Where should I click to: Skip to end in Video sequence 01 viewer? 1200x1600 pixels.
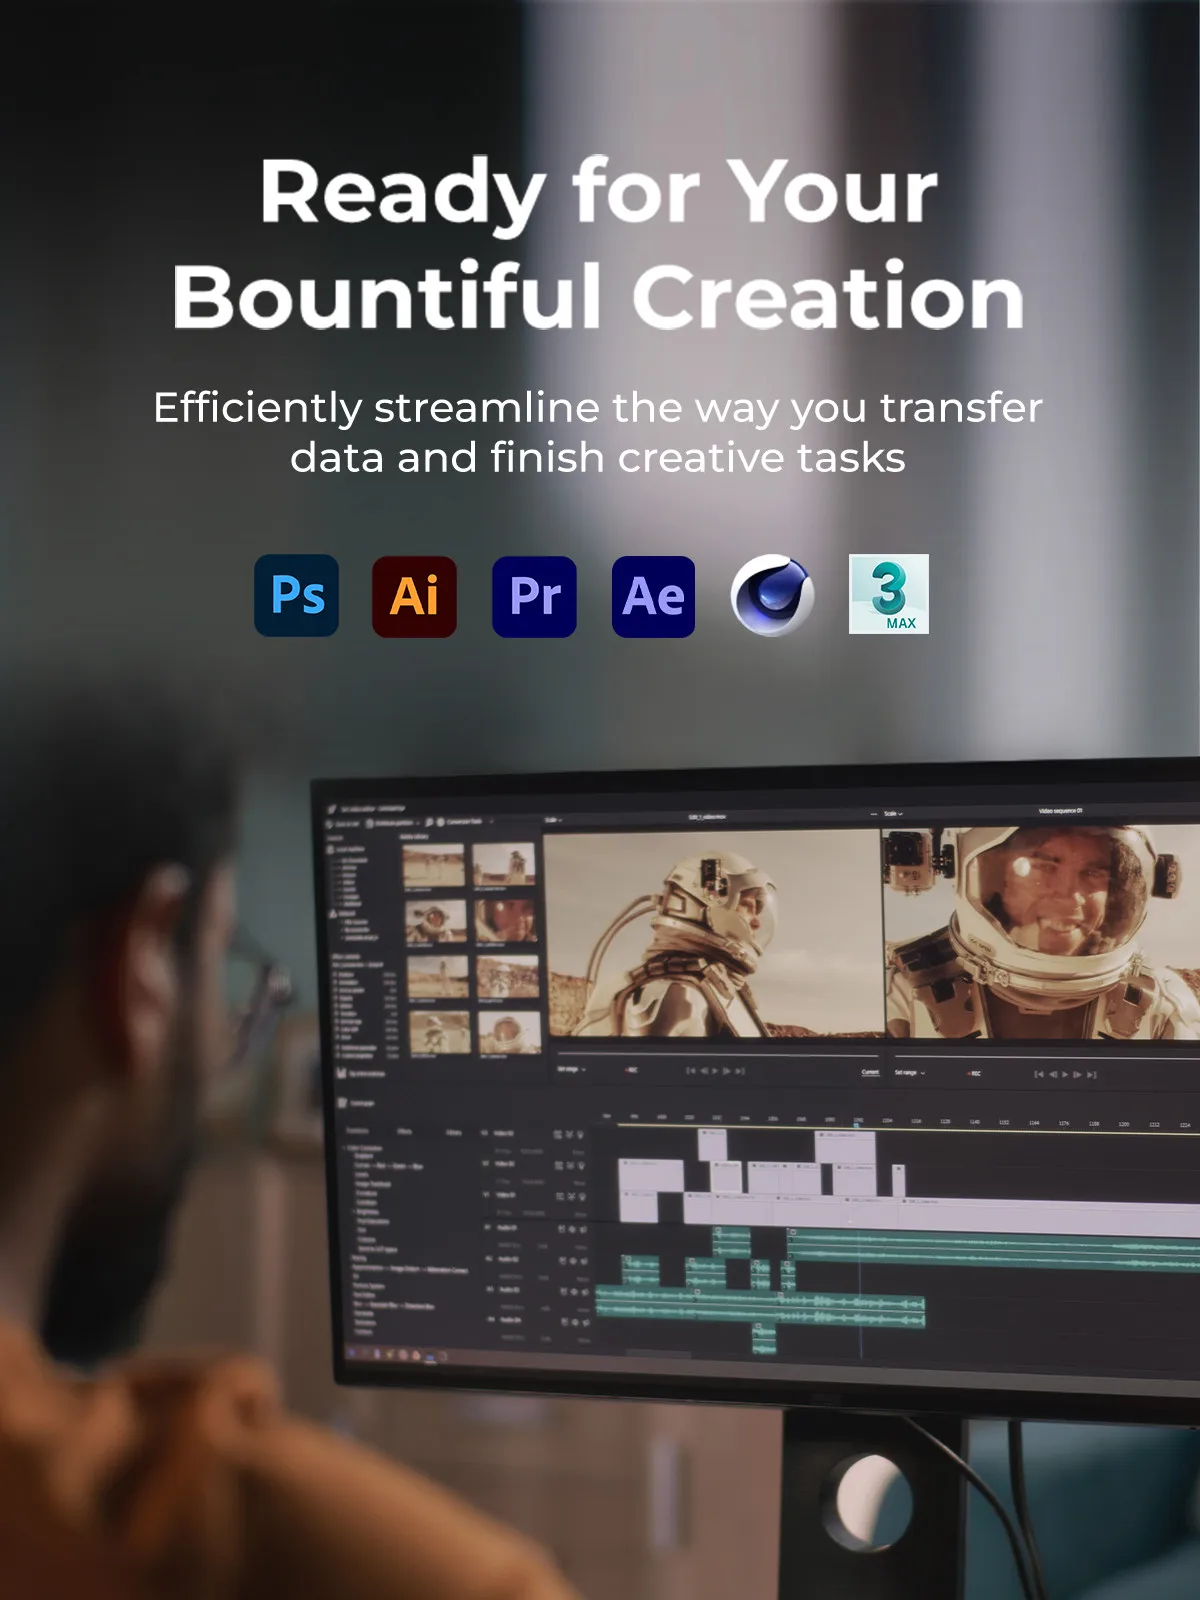pyautogui.click(x=1092, y=1075)
